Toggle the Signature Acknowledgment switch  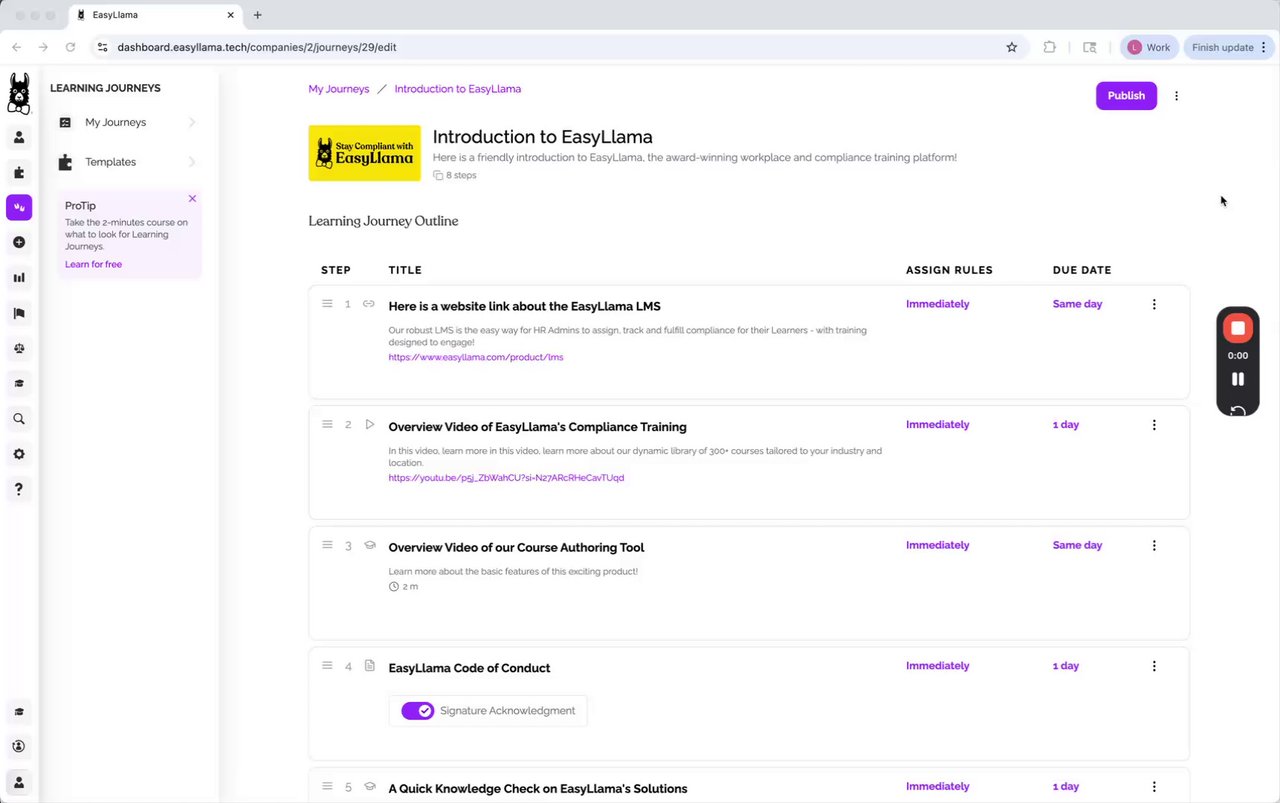tap(417, 711)
